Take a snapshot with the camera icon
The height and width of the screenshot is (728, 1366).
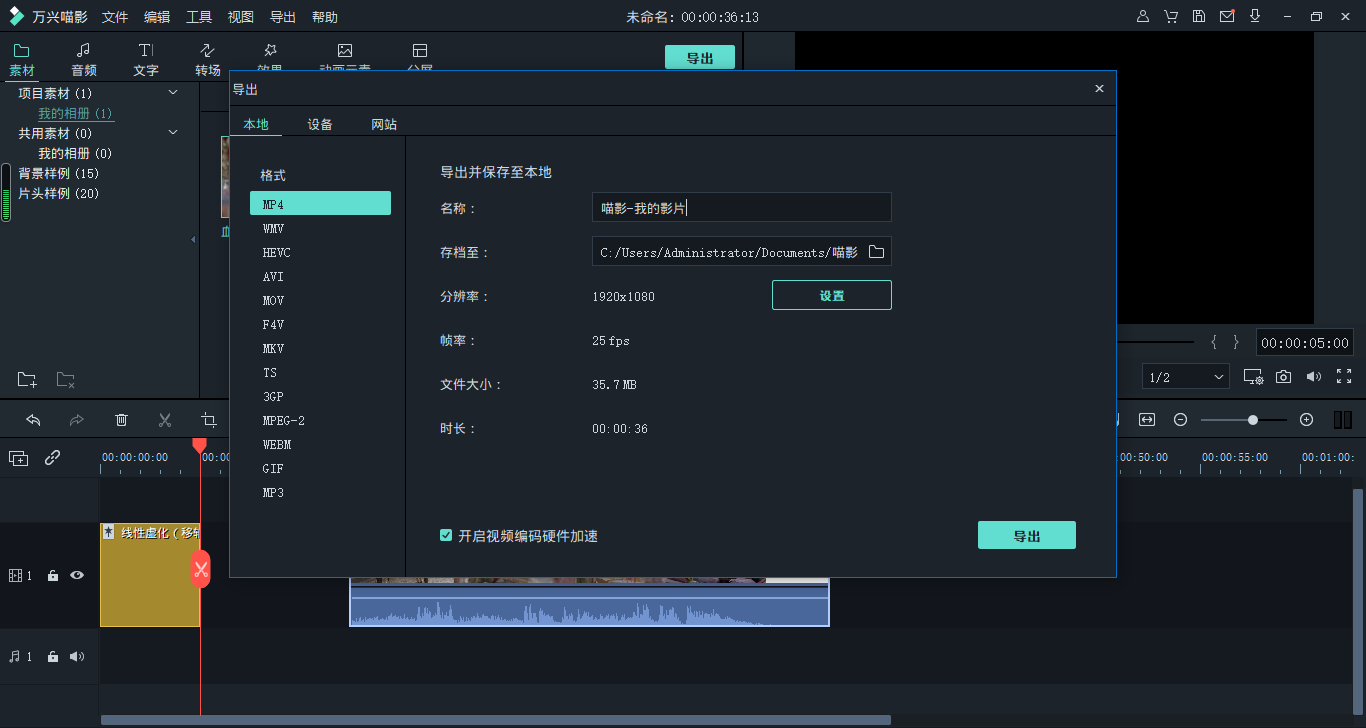coord(1283,376)
